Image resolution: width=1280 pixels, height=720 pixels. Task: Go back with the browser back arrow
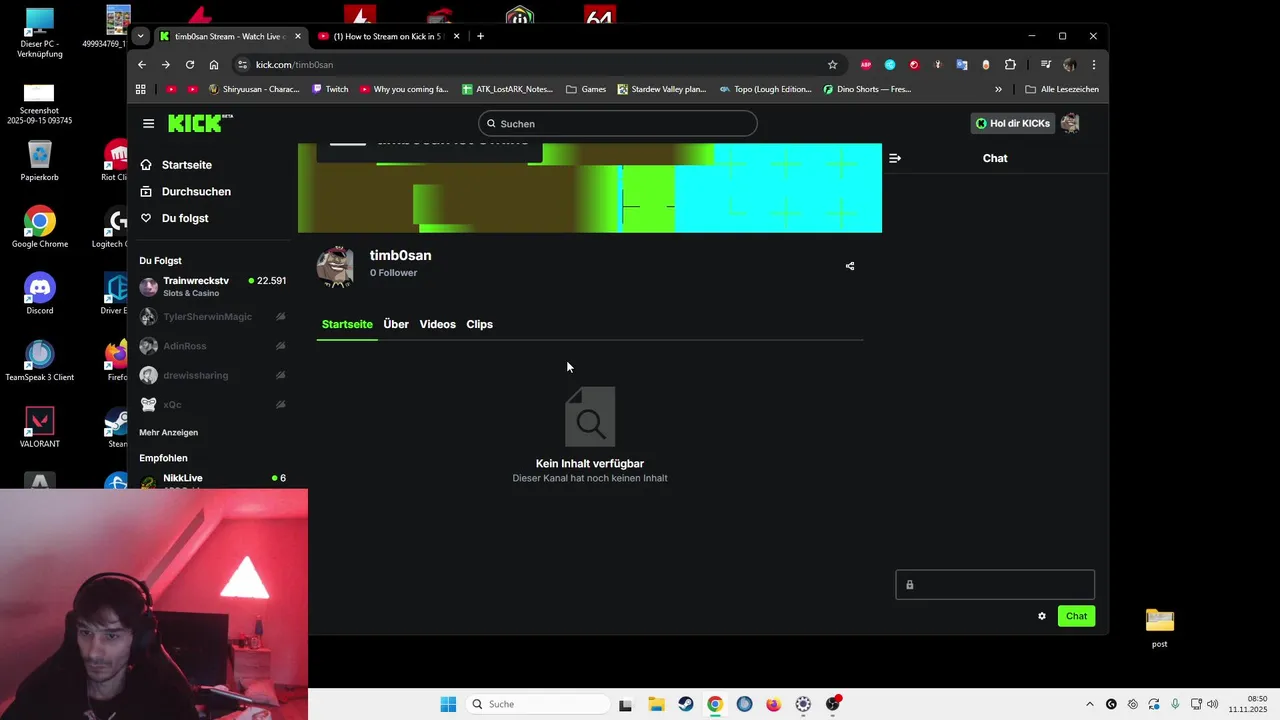[142, 65]
